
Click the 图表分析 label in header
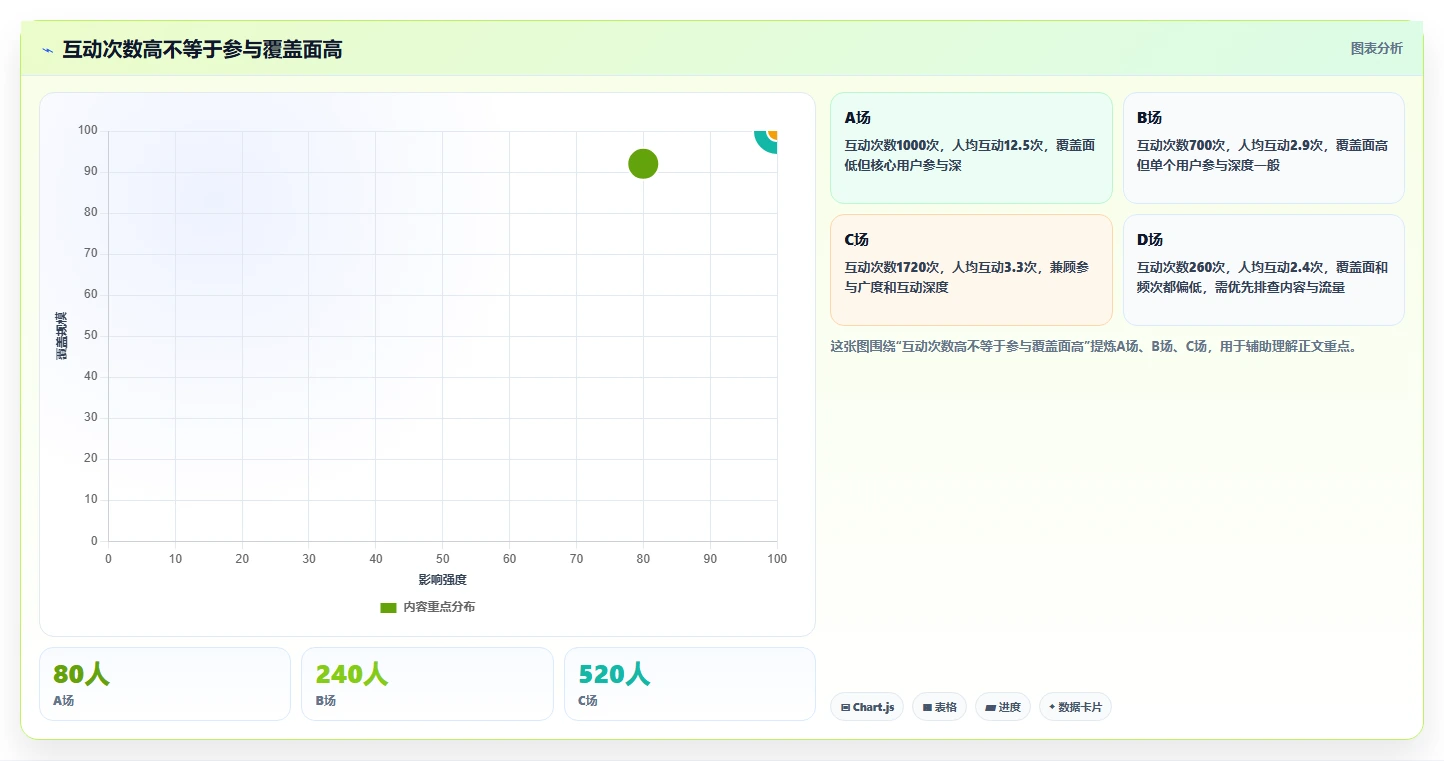[1376, 48]
